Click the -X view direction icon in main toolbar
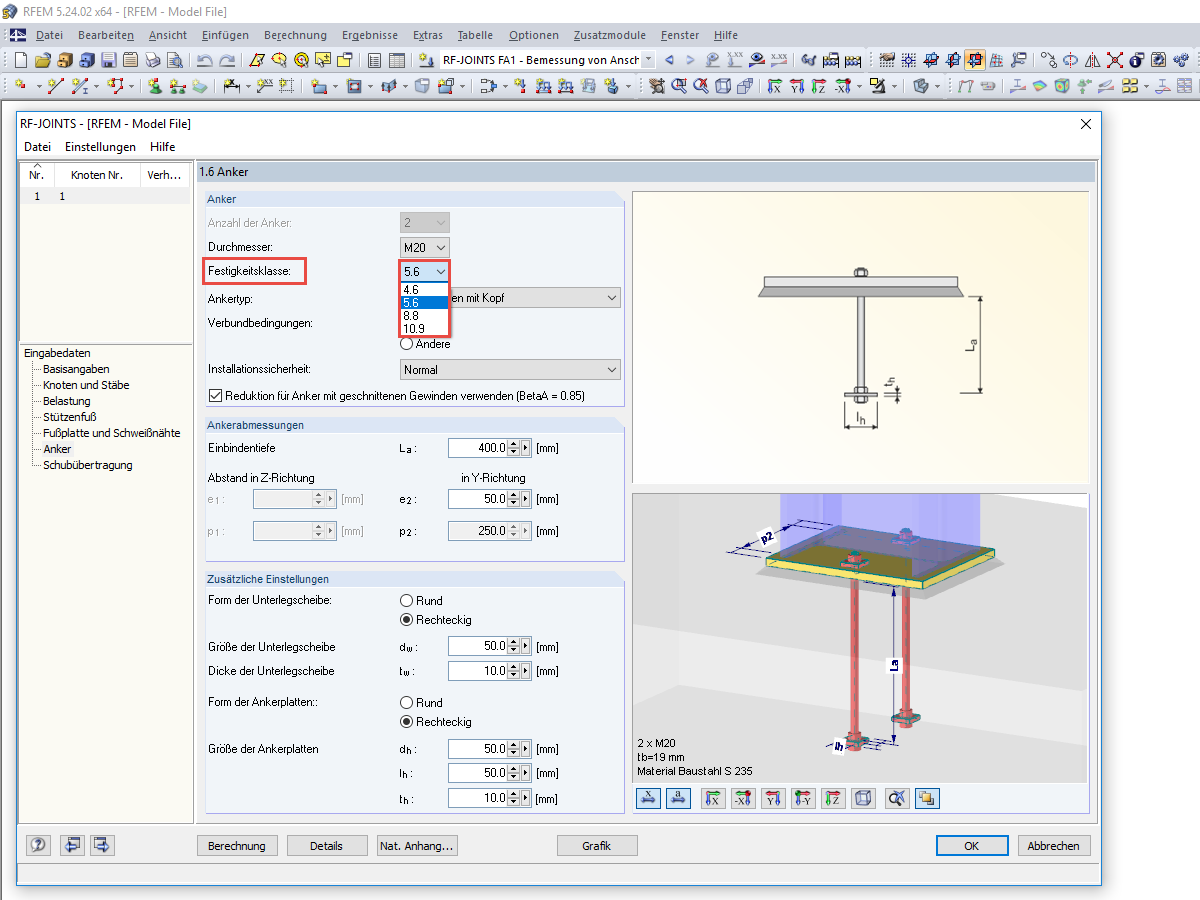1200x900 pixels. (843, 86)
